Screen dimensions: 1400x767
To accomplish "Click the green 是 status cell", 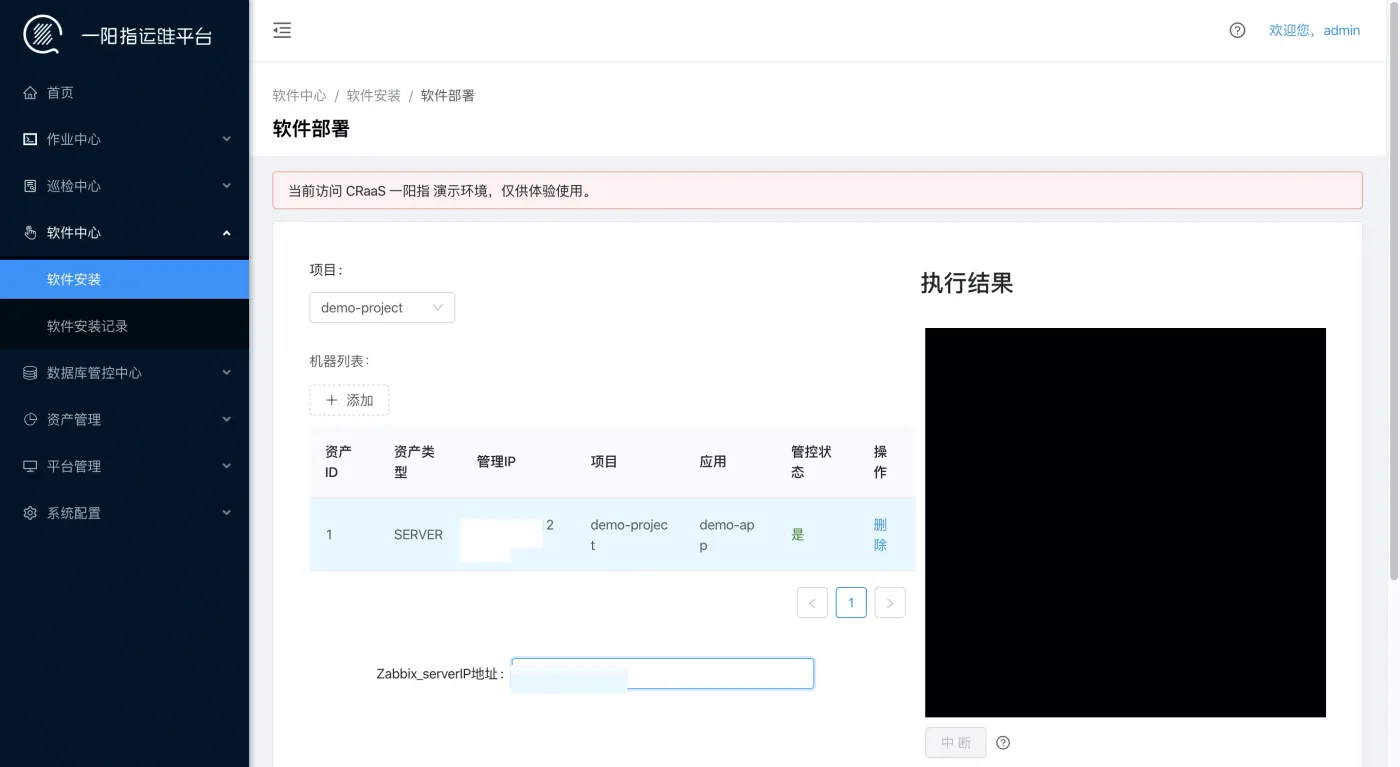I will click(x=798, y=535).
